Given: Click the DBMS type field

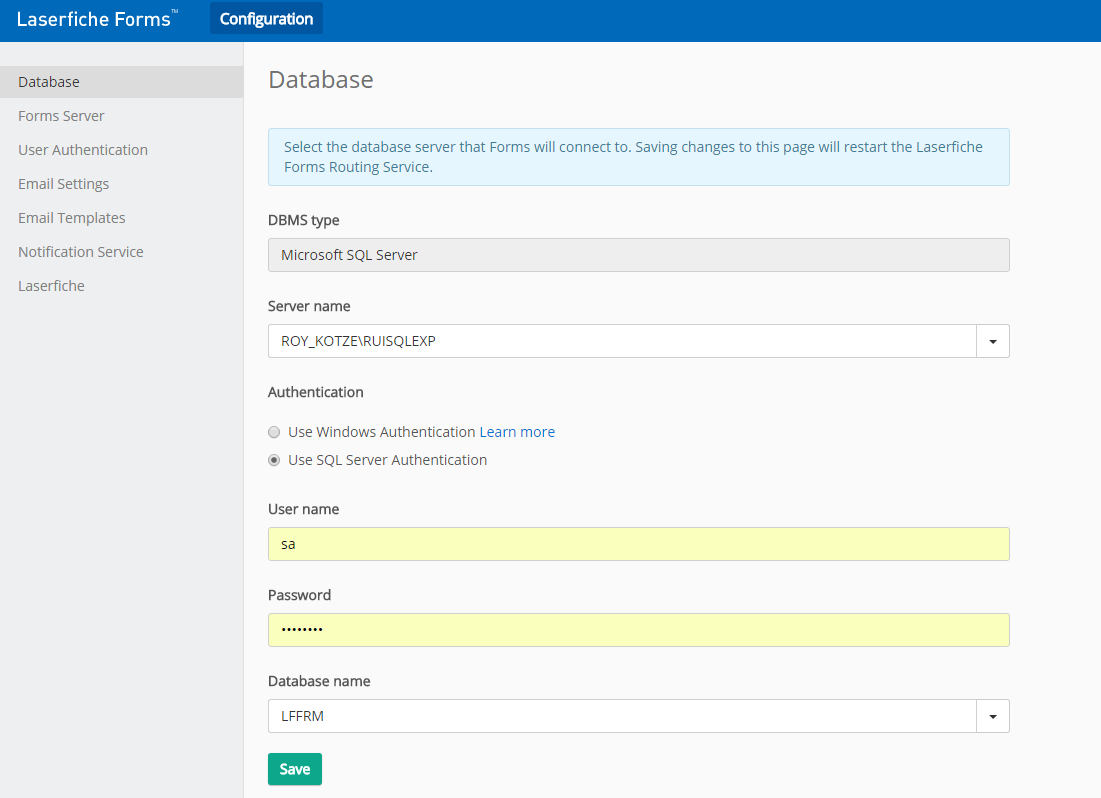Looking at the screenshot, I should pos(638,255).
